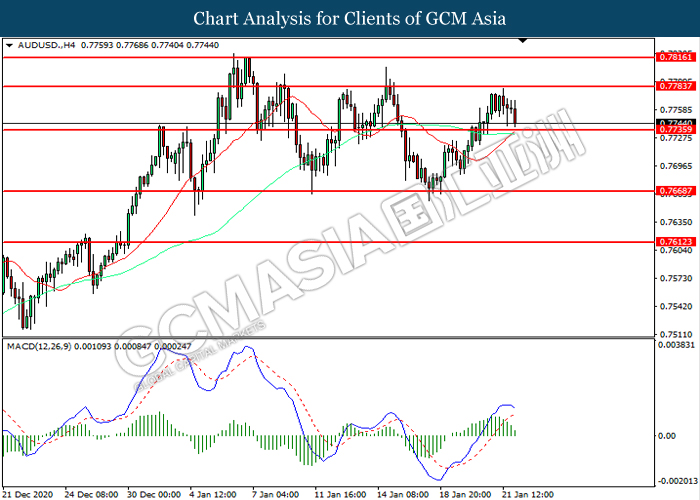Image resolution: width=700 pixels, height=500 pixels.
Task: Click the 0.003831 MACD scale value
Action: point(676,345)
